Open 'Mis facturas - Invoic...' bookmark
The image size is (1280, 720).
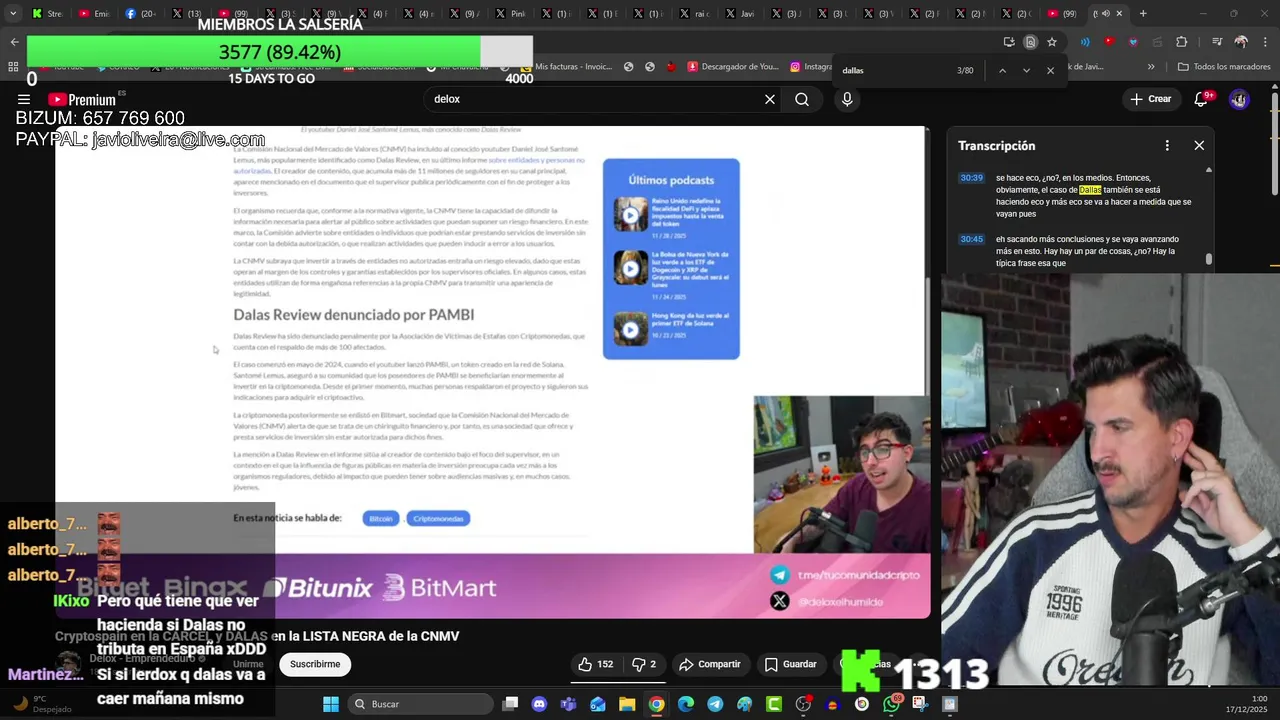[x=566, y=67]
